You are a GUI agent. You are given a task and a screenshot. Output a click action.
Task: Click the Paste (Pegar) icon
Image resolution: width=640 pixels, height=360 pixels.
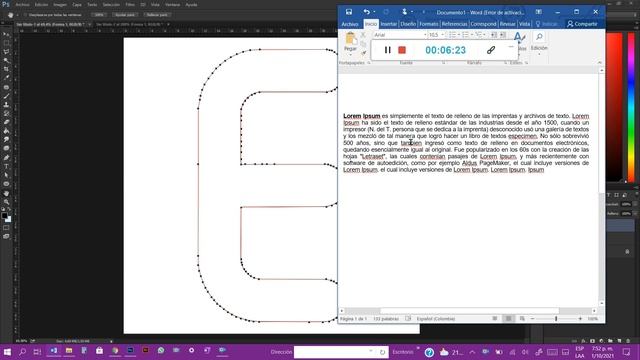tap(350, 39)
